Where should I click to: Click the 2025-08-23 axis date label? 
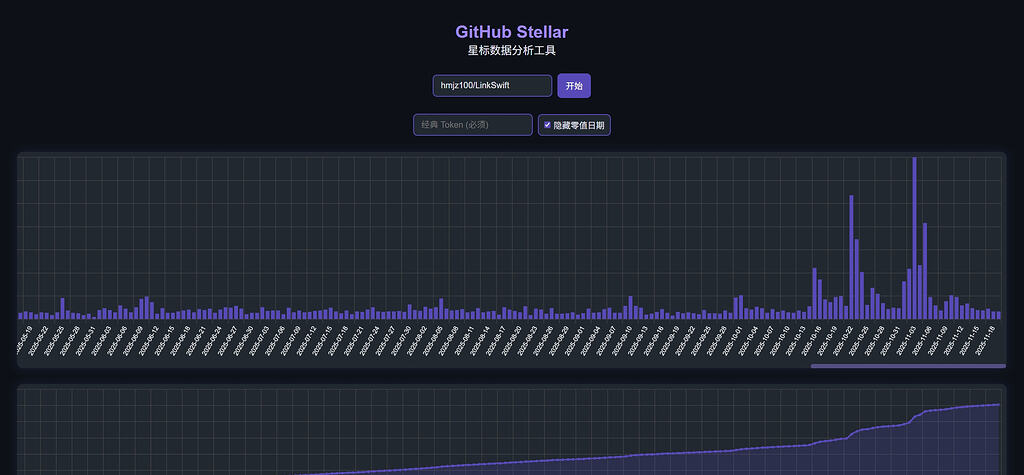(526, 340)
